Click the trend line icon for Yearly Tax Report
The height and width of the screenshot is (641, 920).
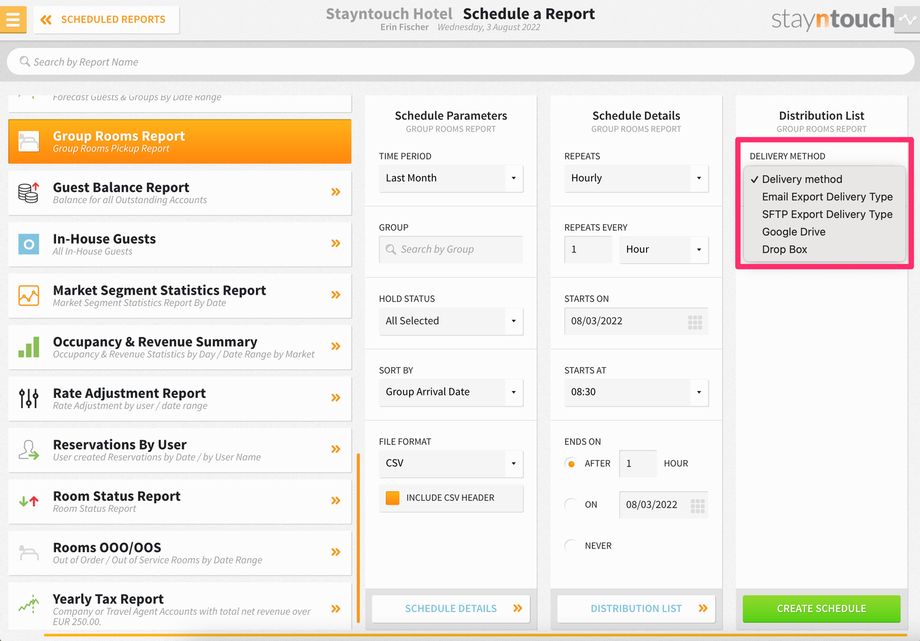[28, 603]
